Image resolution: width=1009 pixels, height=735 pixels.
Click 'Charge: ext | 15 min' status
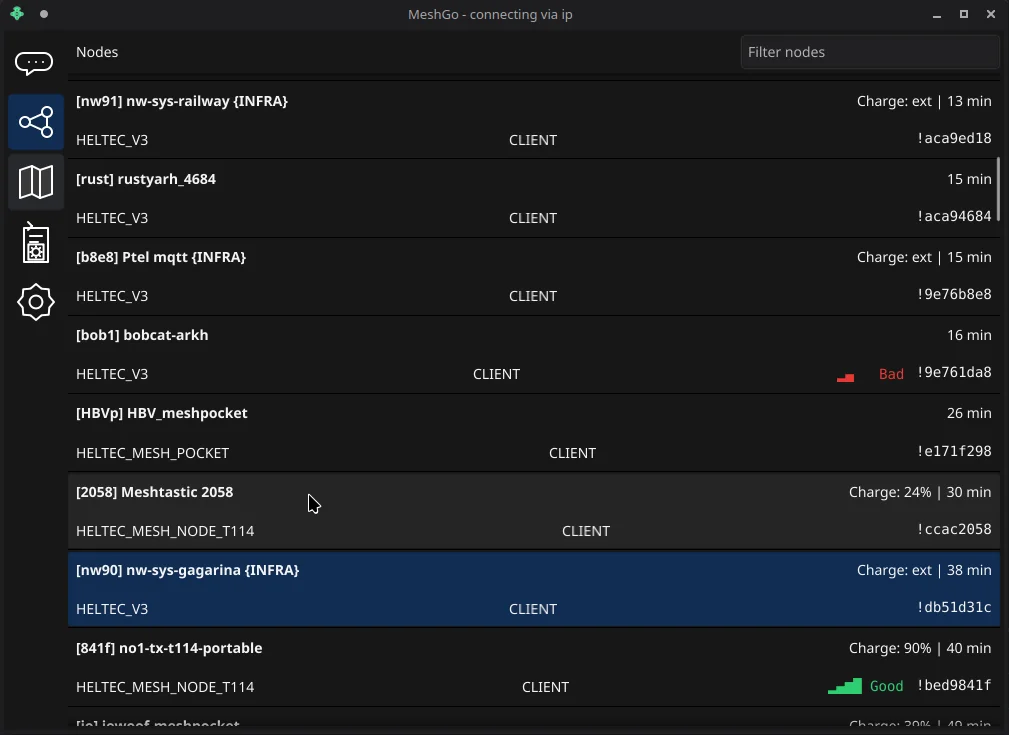[924, 257]
